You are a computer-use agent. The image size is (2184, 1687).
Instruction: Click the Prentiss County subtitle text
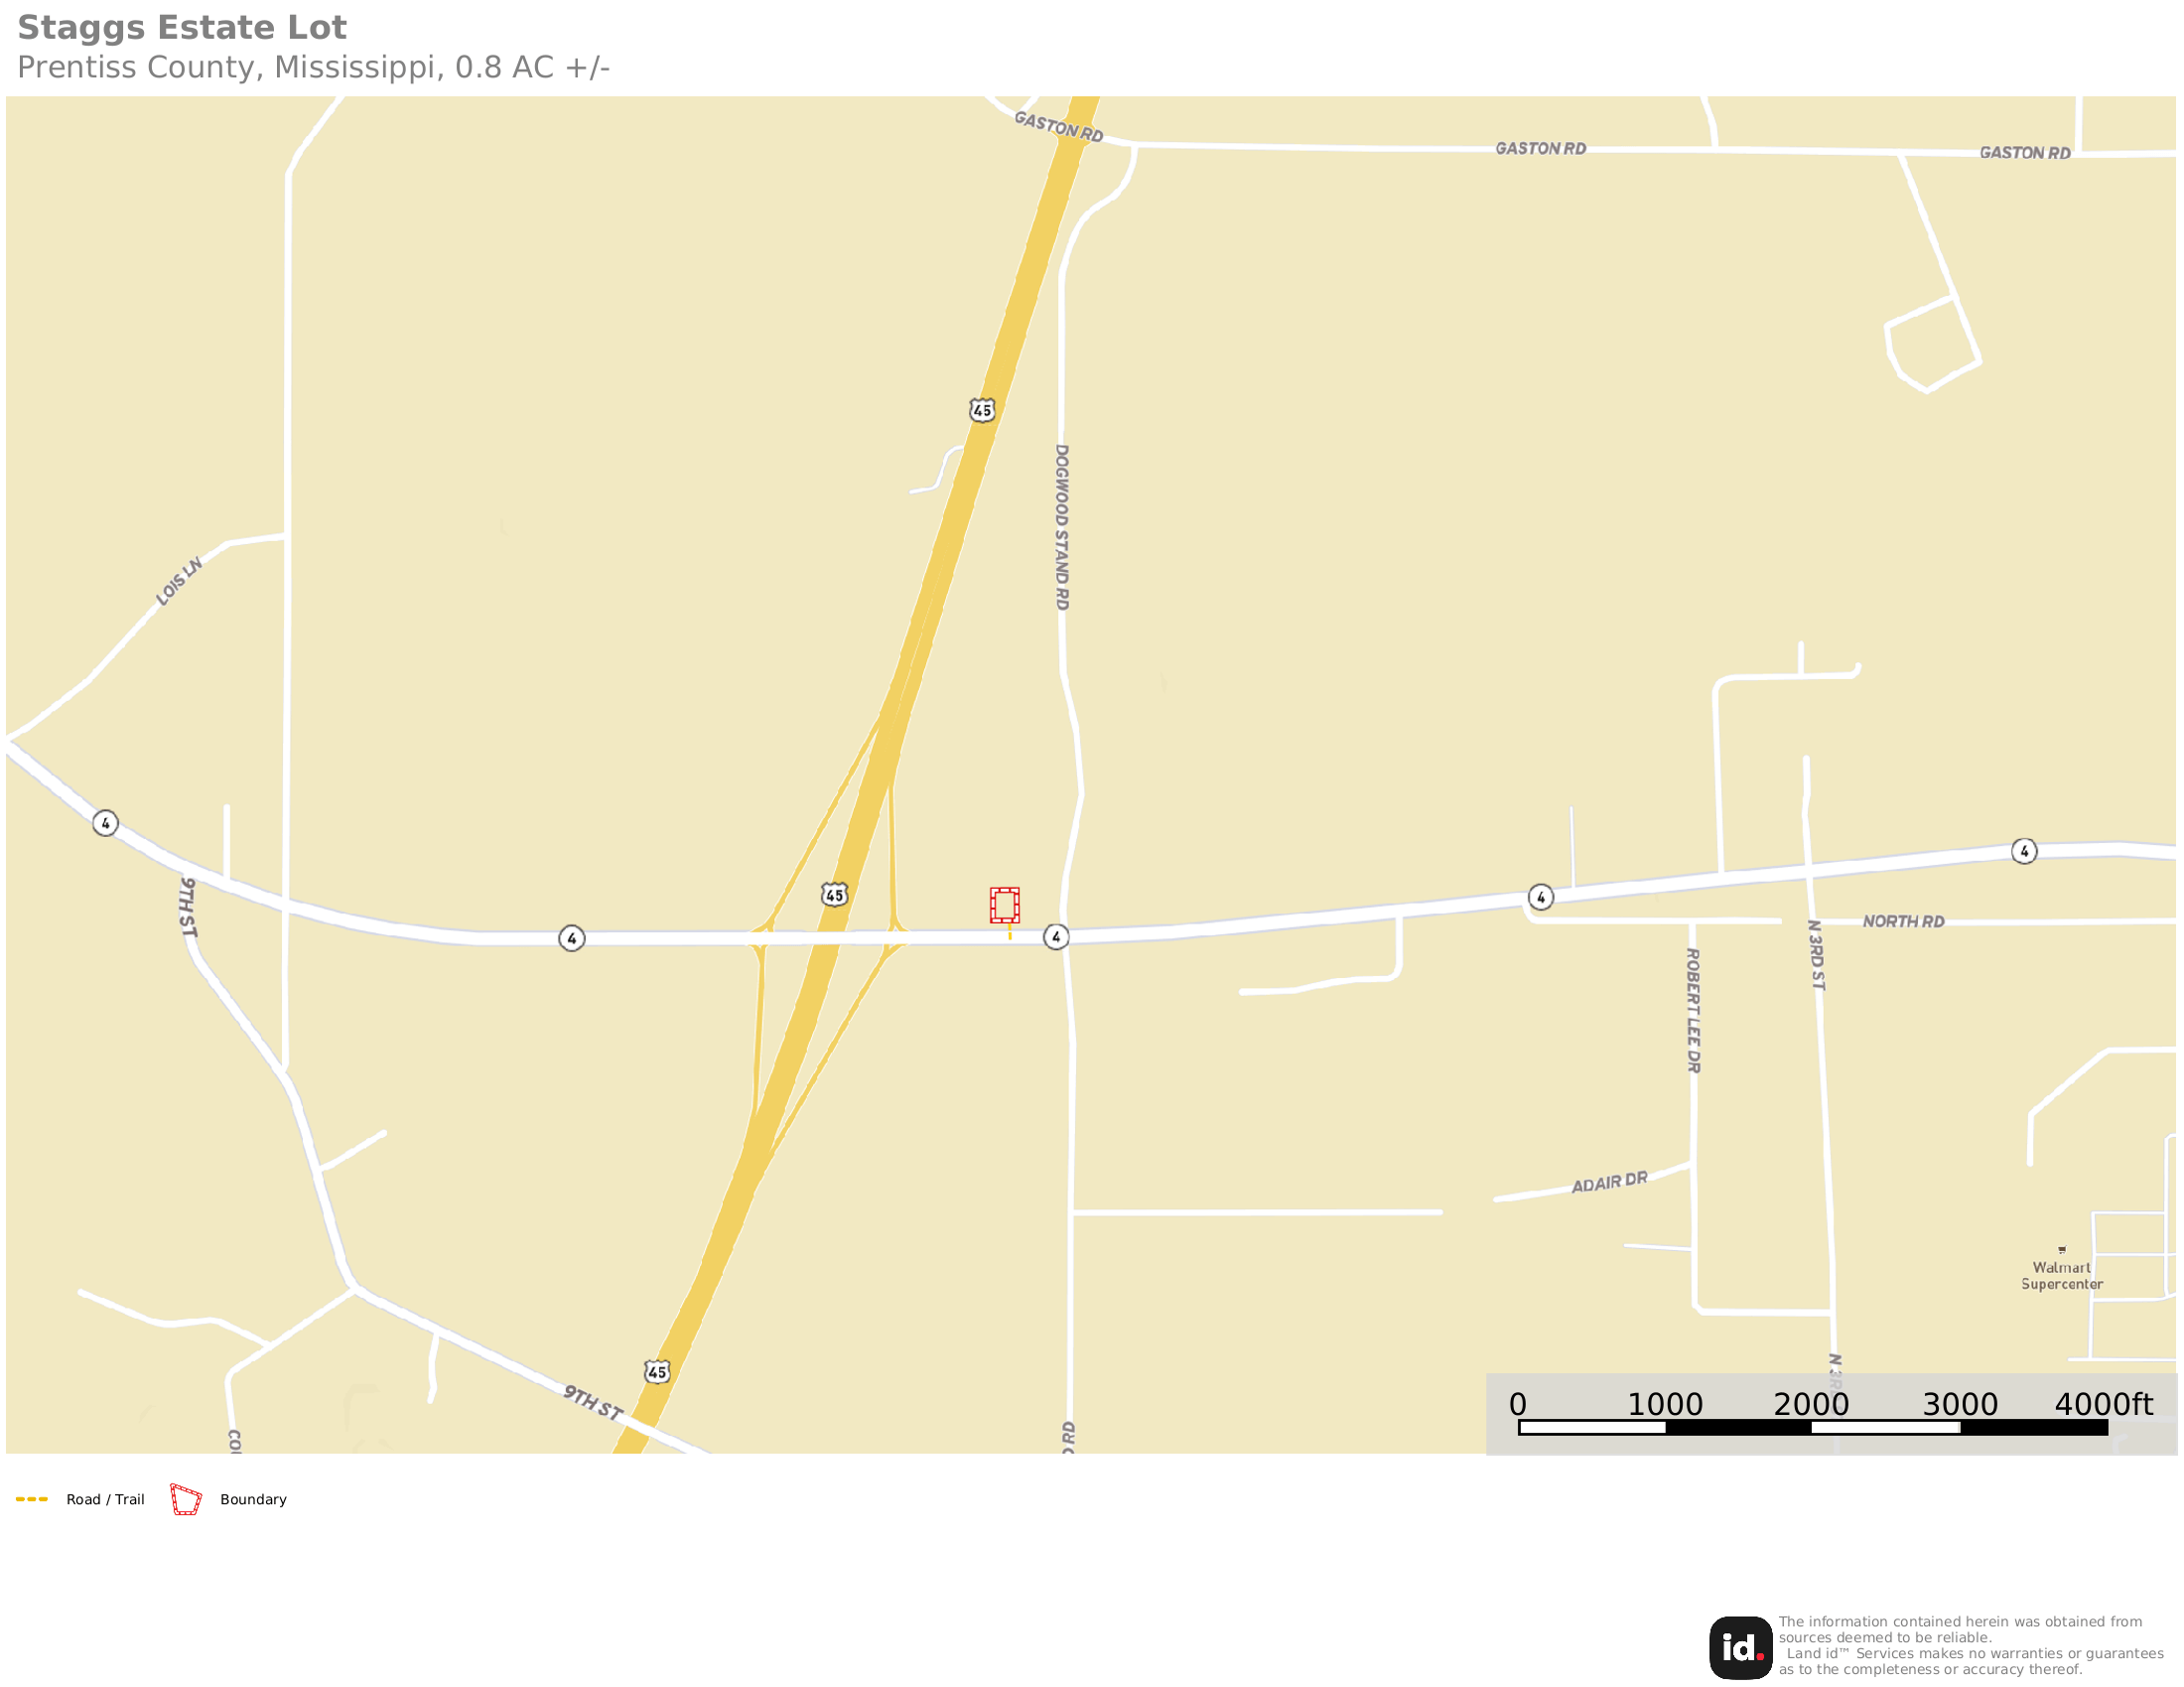pyautogui.click(x=313, y=68)
